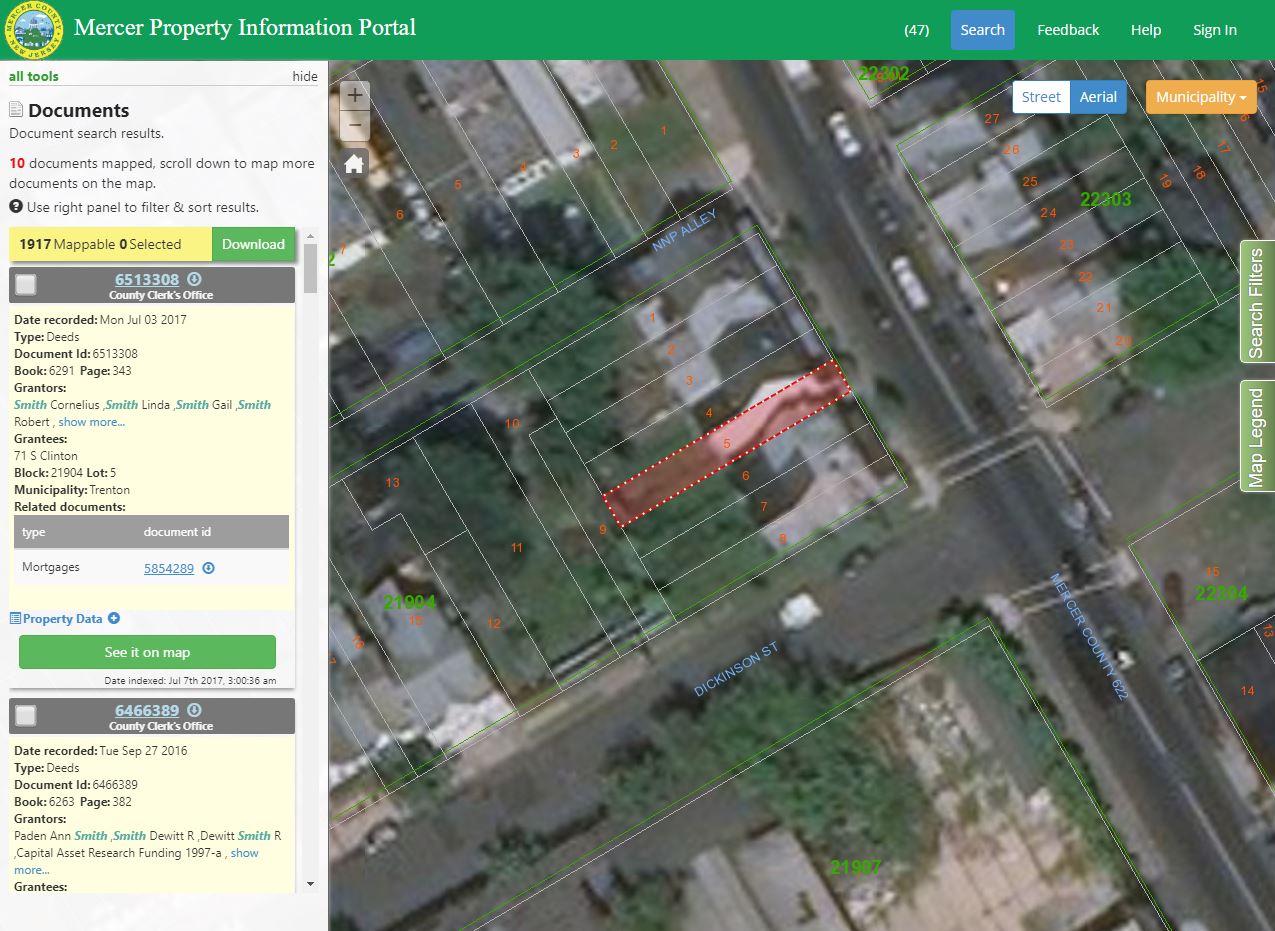The height and width of the screenshot is (931, 1275).
Task: Switch map to Aerial view
Action: [x=1098, y=97]
